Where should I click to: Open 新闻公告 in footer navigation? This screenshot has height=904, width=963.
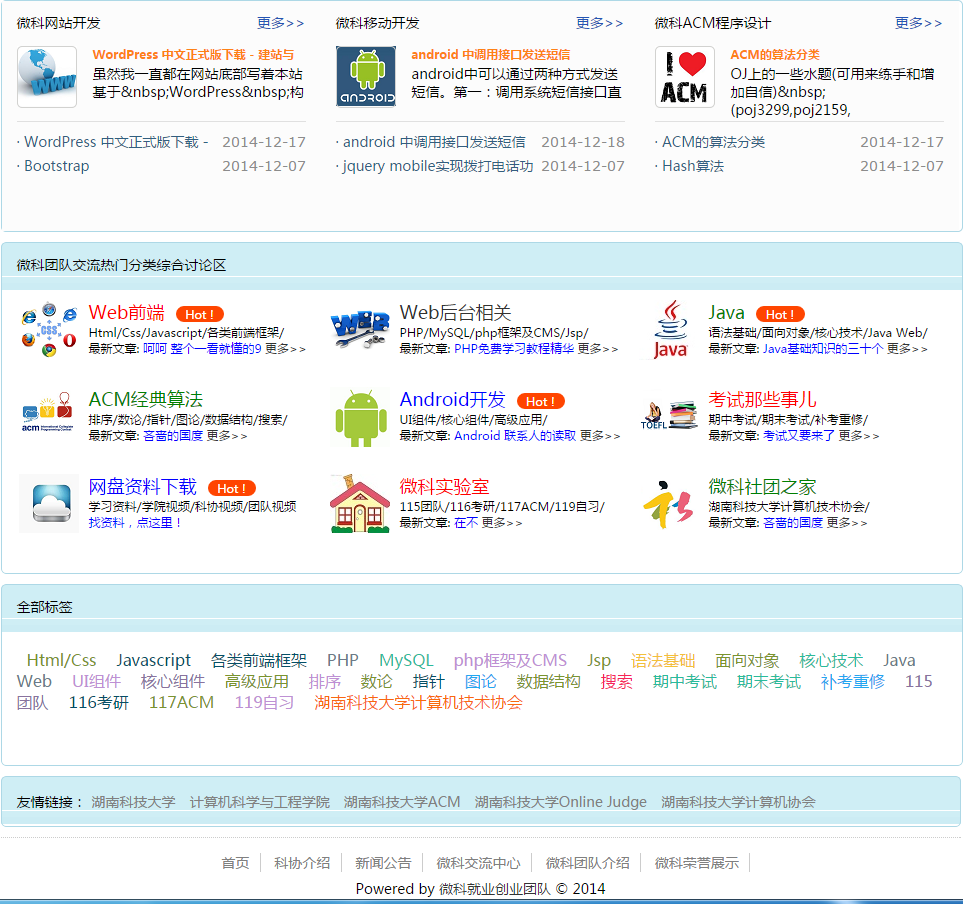point(383,863)
